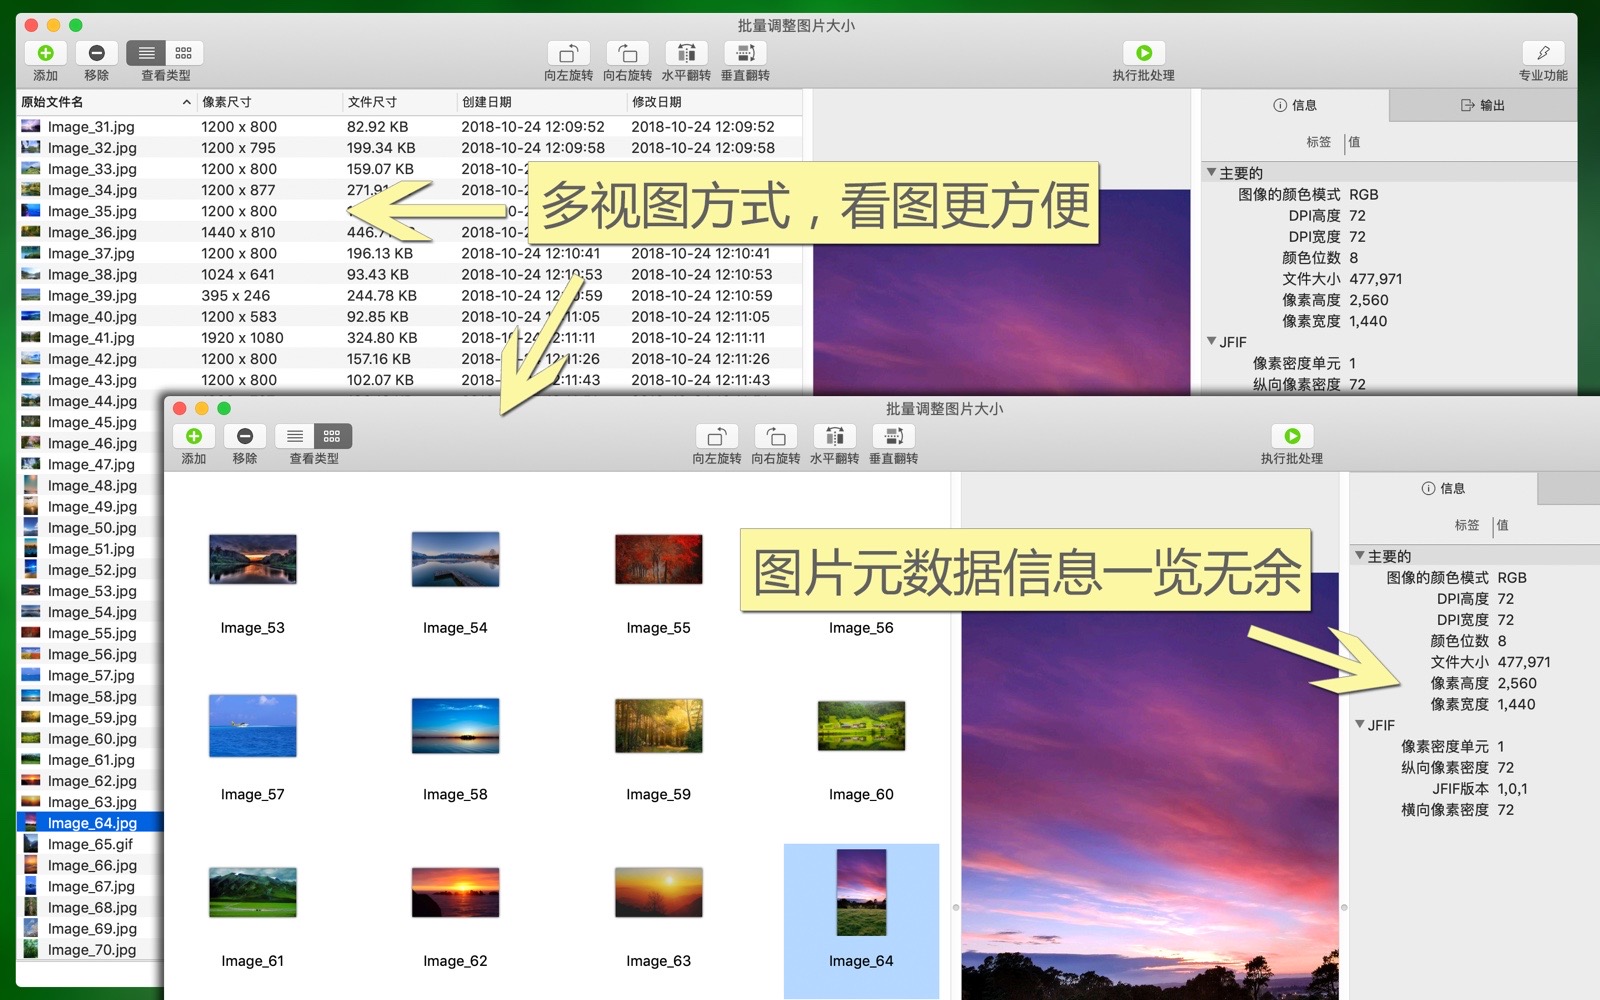Click the Remove icon in back window toolbar
Screen dimensions: 1600x1000
point(96,53)
